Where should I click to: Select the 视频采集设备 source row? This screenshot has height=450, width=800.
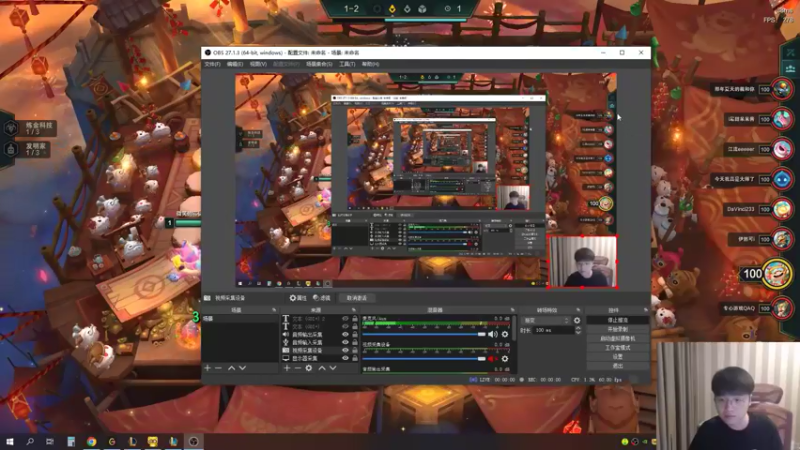tap(320, 351)
